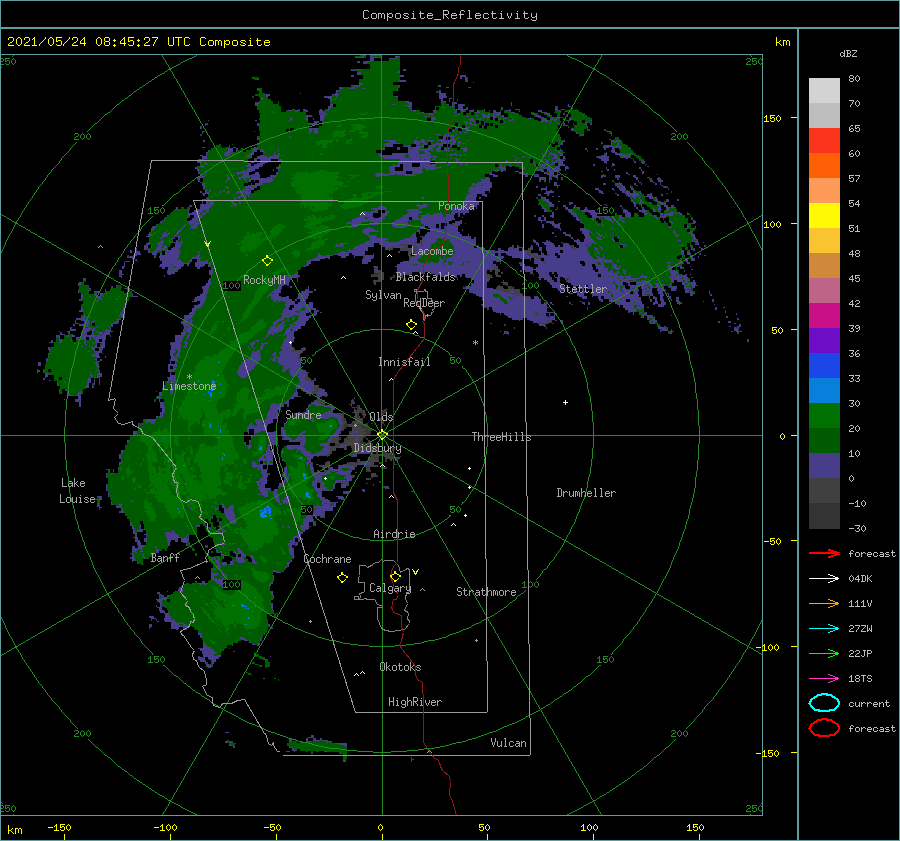Click the Composite_Reflectivity title text
This screenshot has width=900, height=841.
[x=449, y=15]
